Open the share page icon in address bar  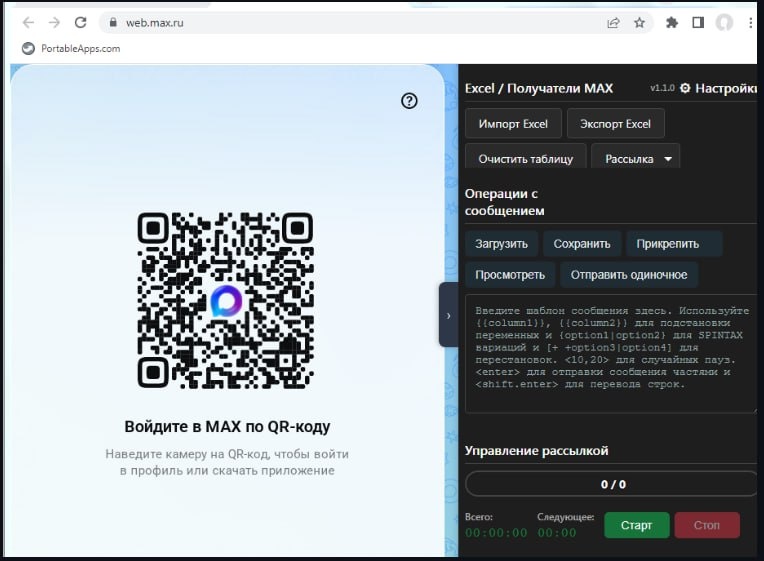pos(613,22)
